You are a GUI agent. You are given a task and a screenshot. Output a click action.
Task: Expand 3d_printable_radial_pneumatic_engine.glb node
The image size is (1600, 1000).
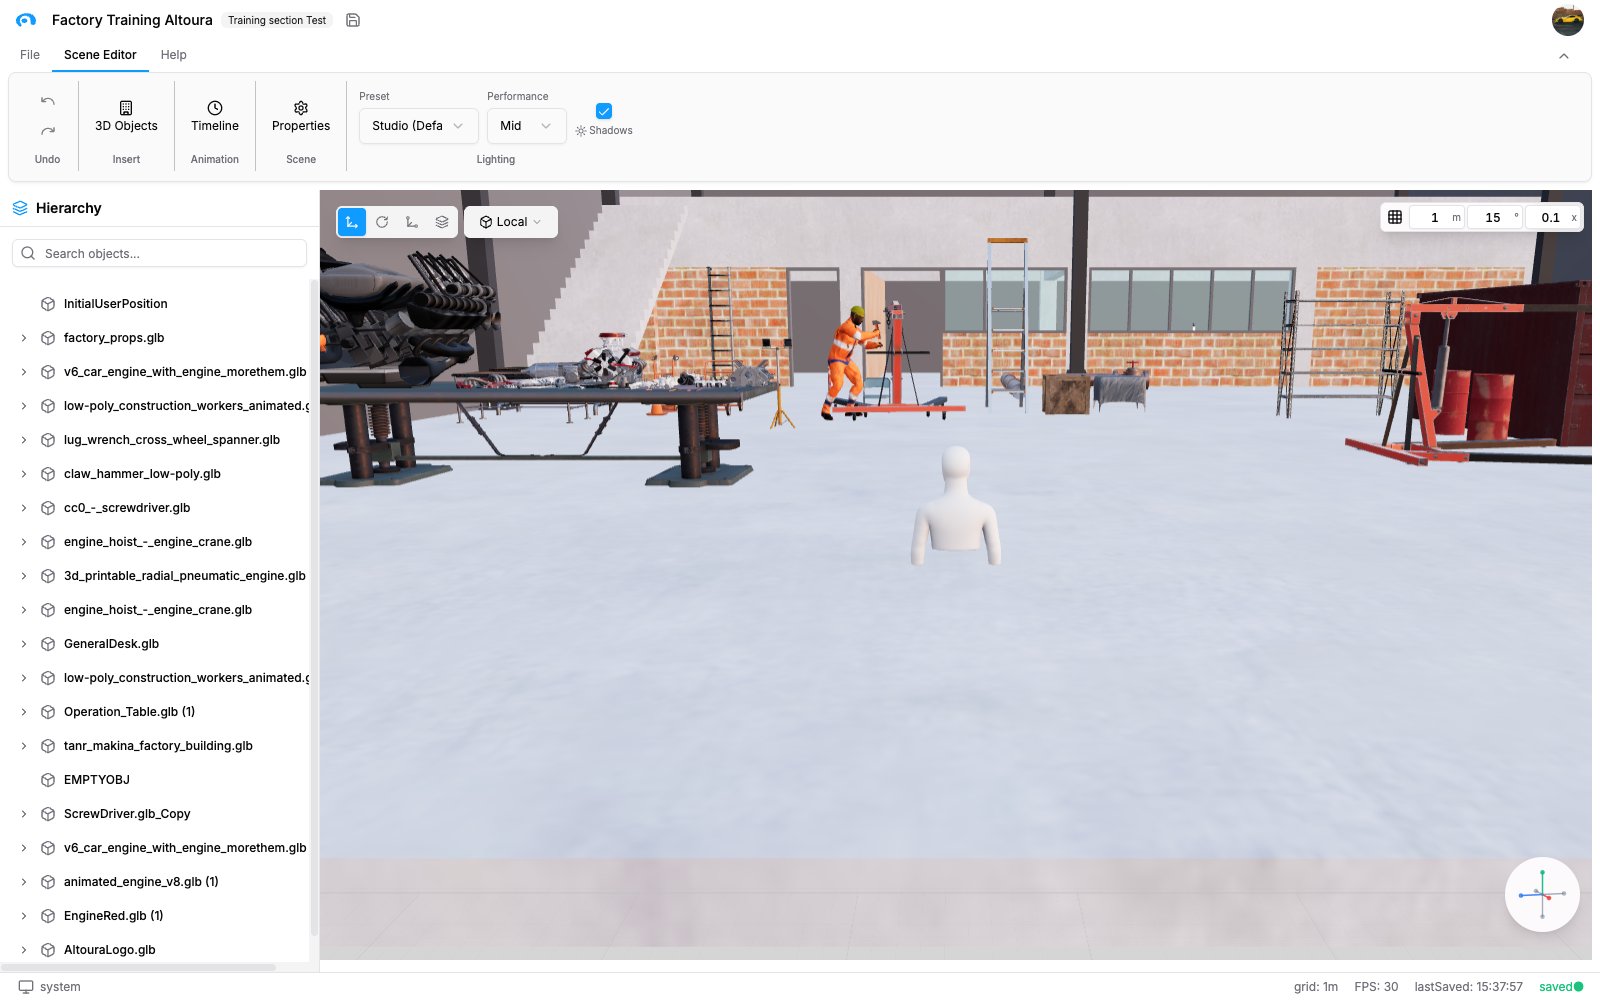[x=24, y=576]
